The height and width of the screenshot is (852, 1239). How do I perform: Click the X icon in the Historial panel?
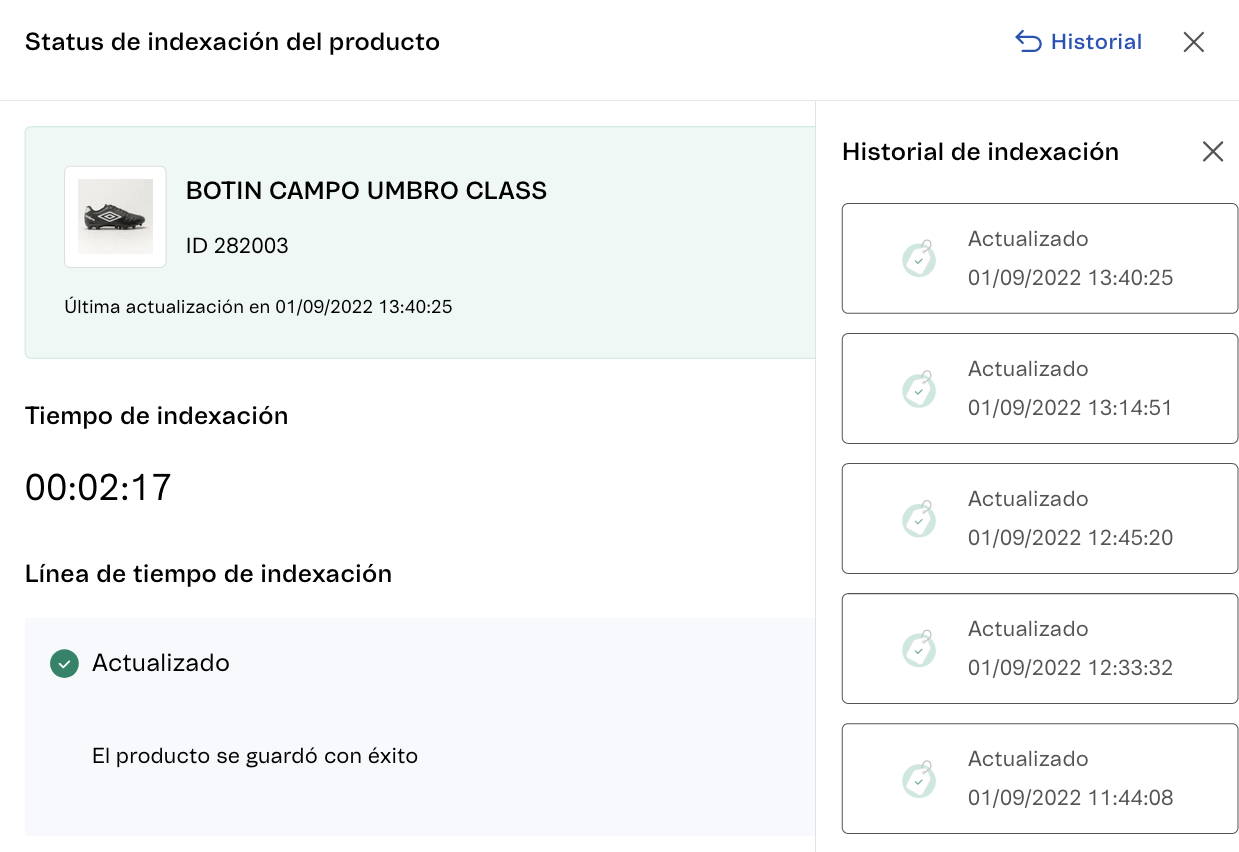1213,151
